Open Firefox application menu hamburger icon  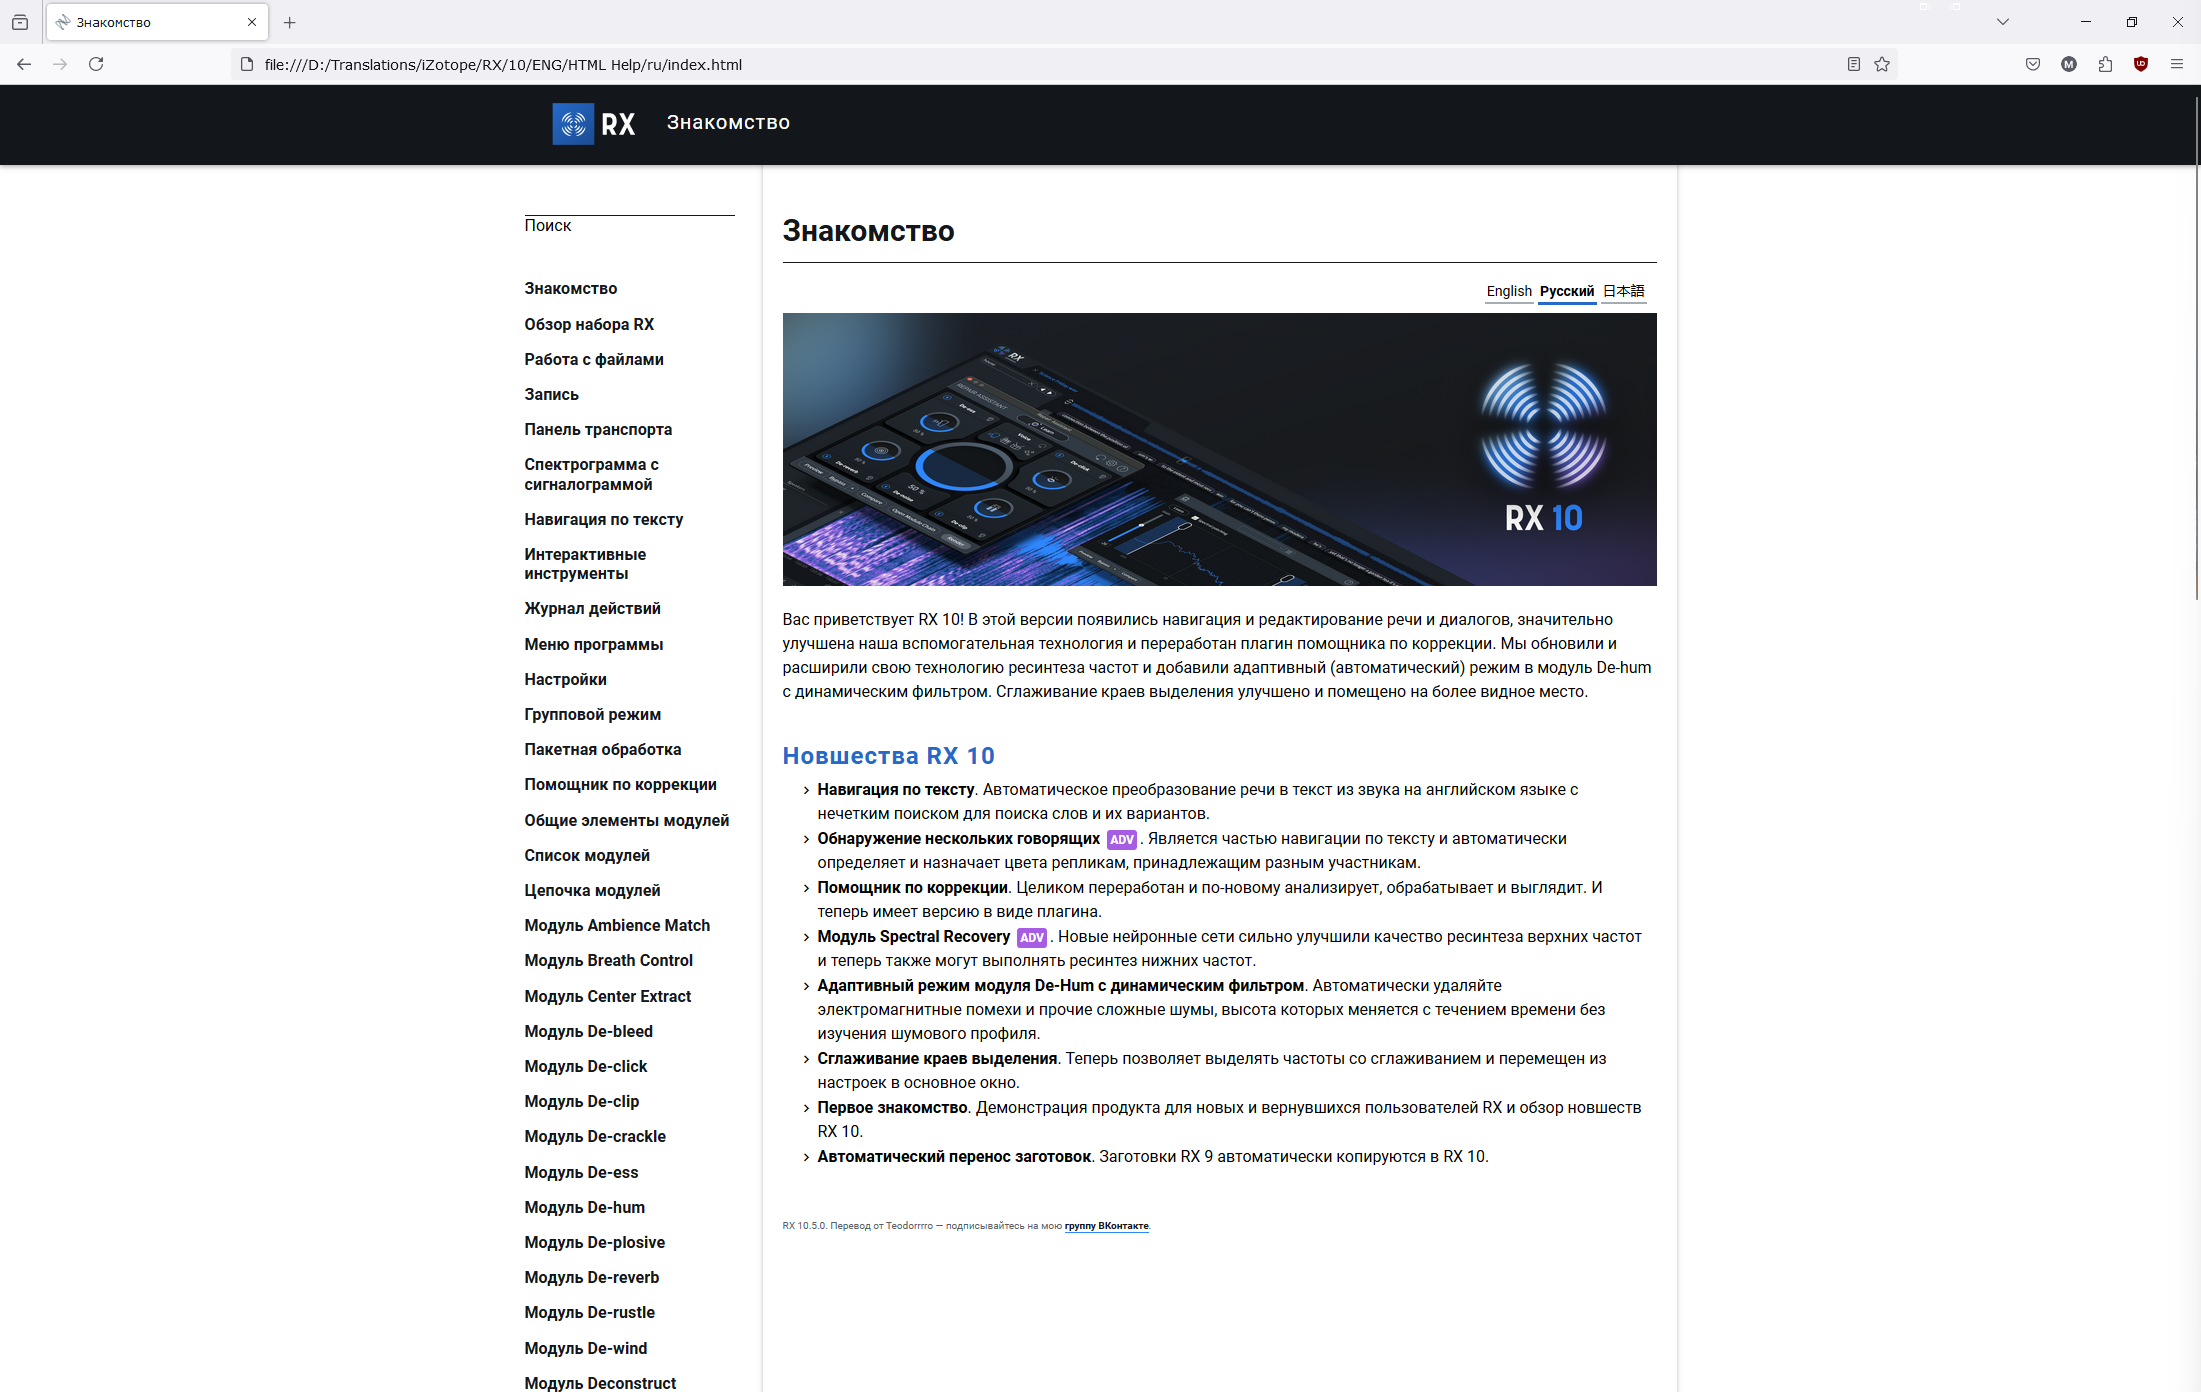click(x=2177, y=64)
